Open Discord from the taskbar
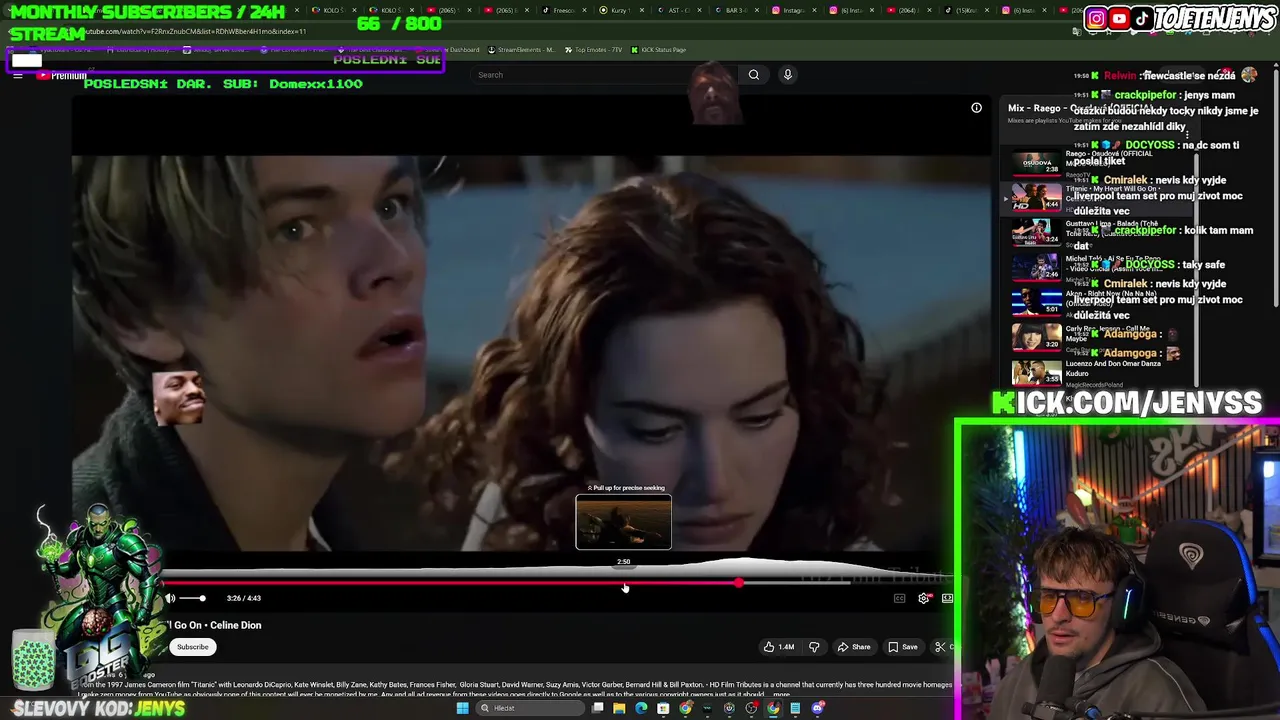The width and height of the screenshot is (1280, 720). click(817, 708)
